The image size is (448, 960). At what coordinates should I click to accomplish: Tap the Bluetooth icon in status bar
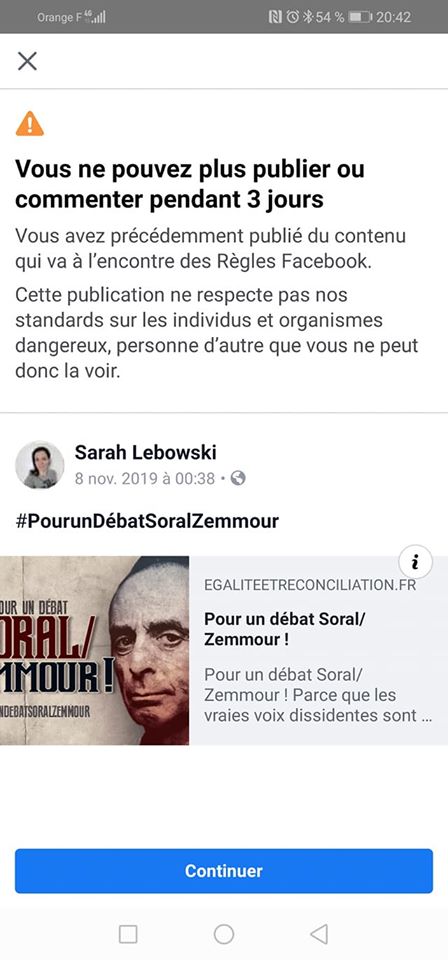point(308,17)
